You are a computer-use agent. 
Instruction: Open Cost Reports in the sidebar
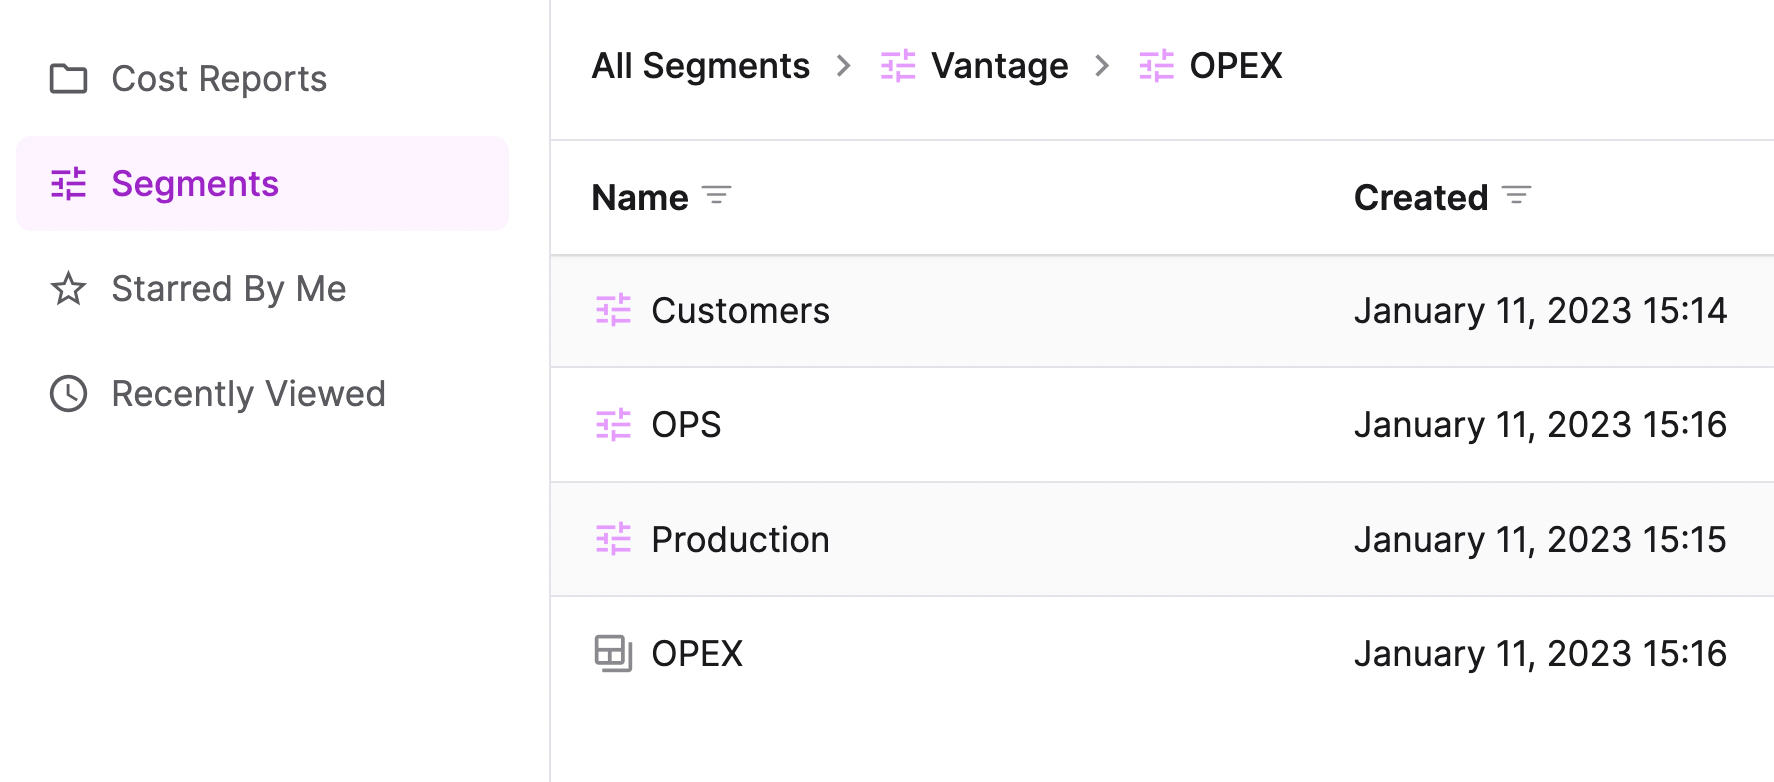tap(219, 79)
